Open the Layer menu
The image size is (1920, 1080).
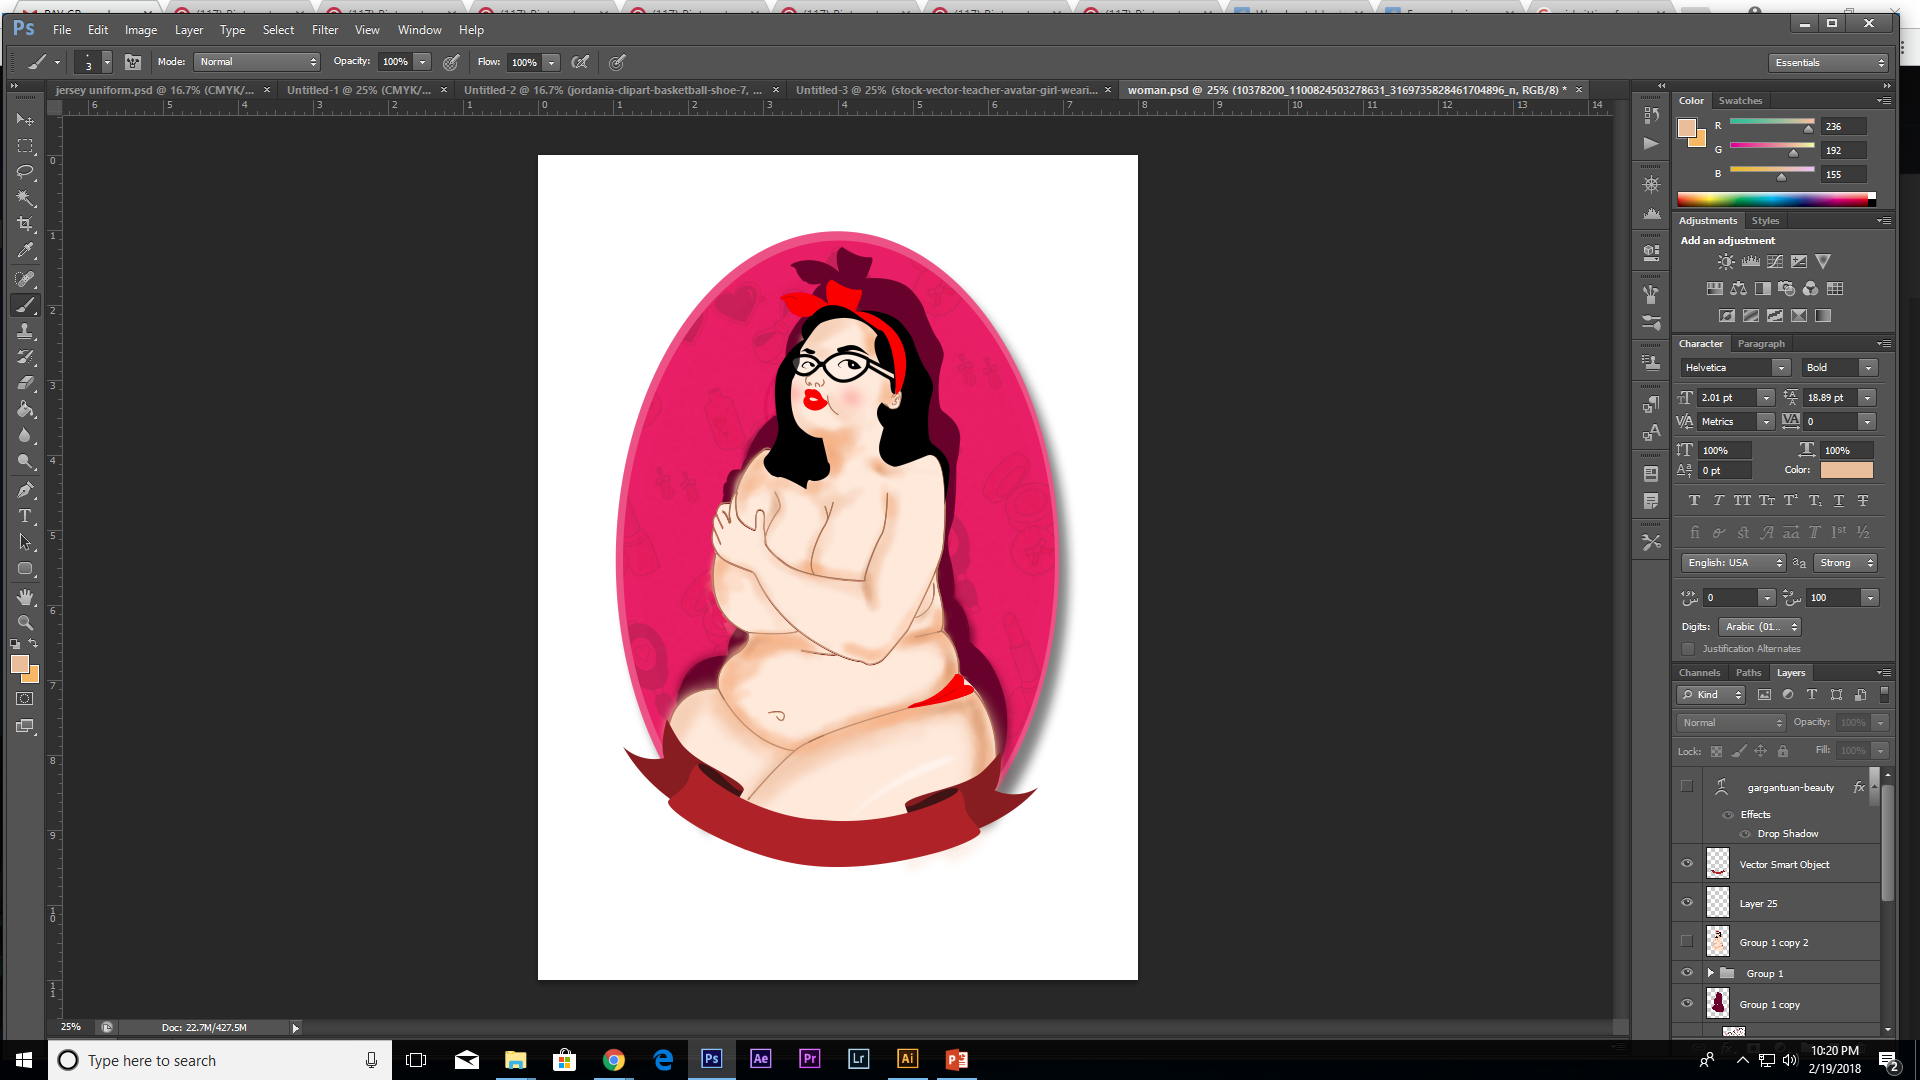(x=189, y=30)
